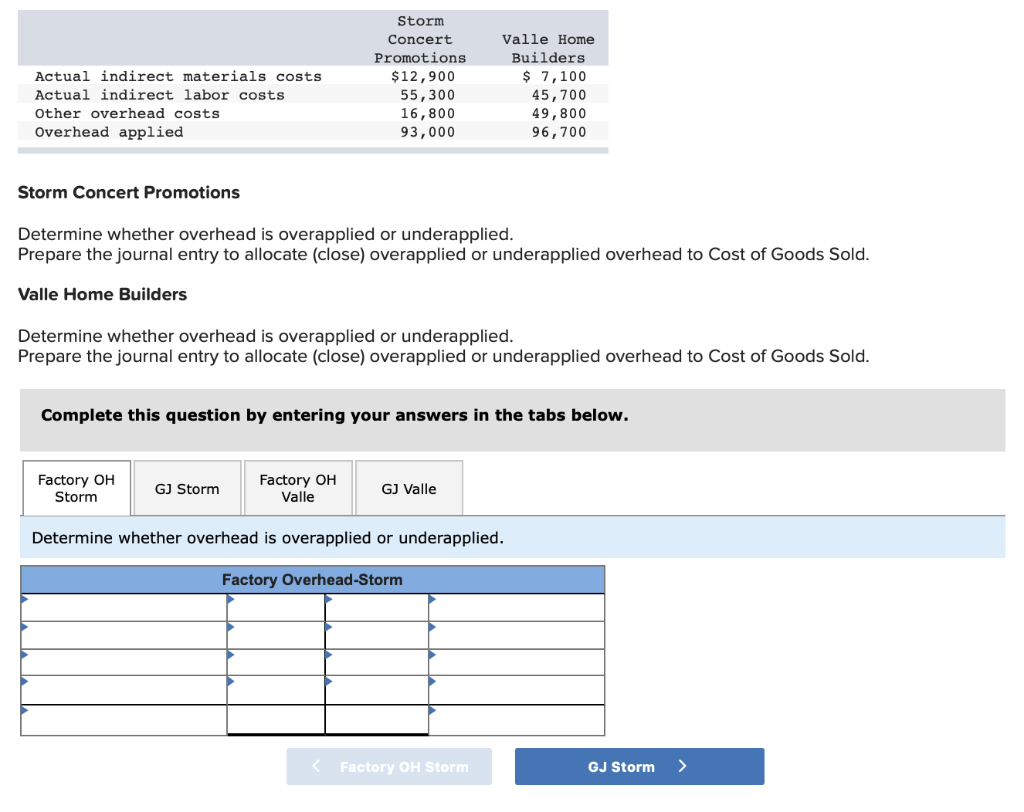Open the Factory OH Storm tab
Viewport: 1024px width, 812px height.
(76, 488)
